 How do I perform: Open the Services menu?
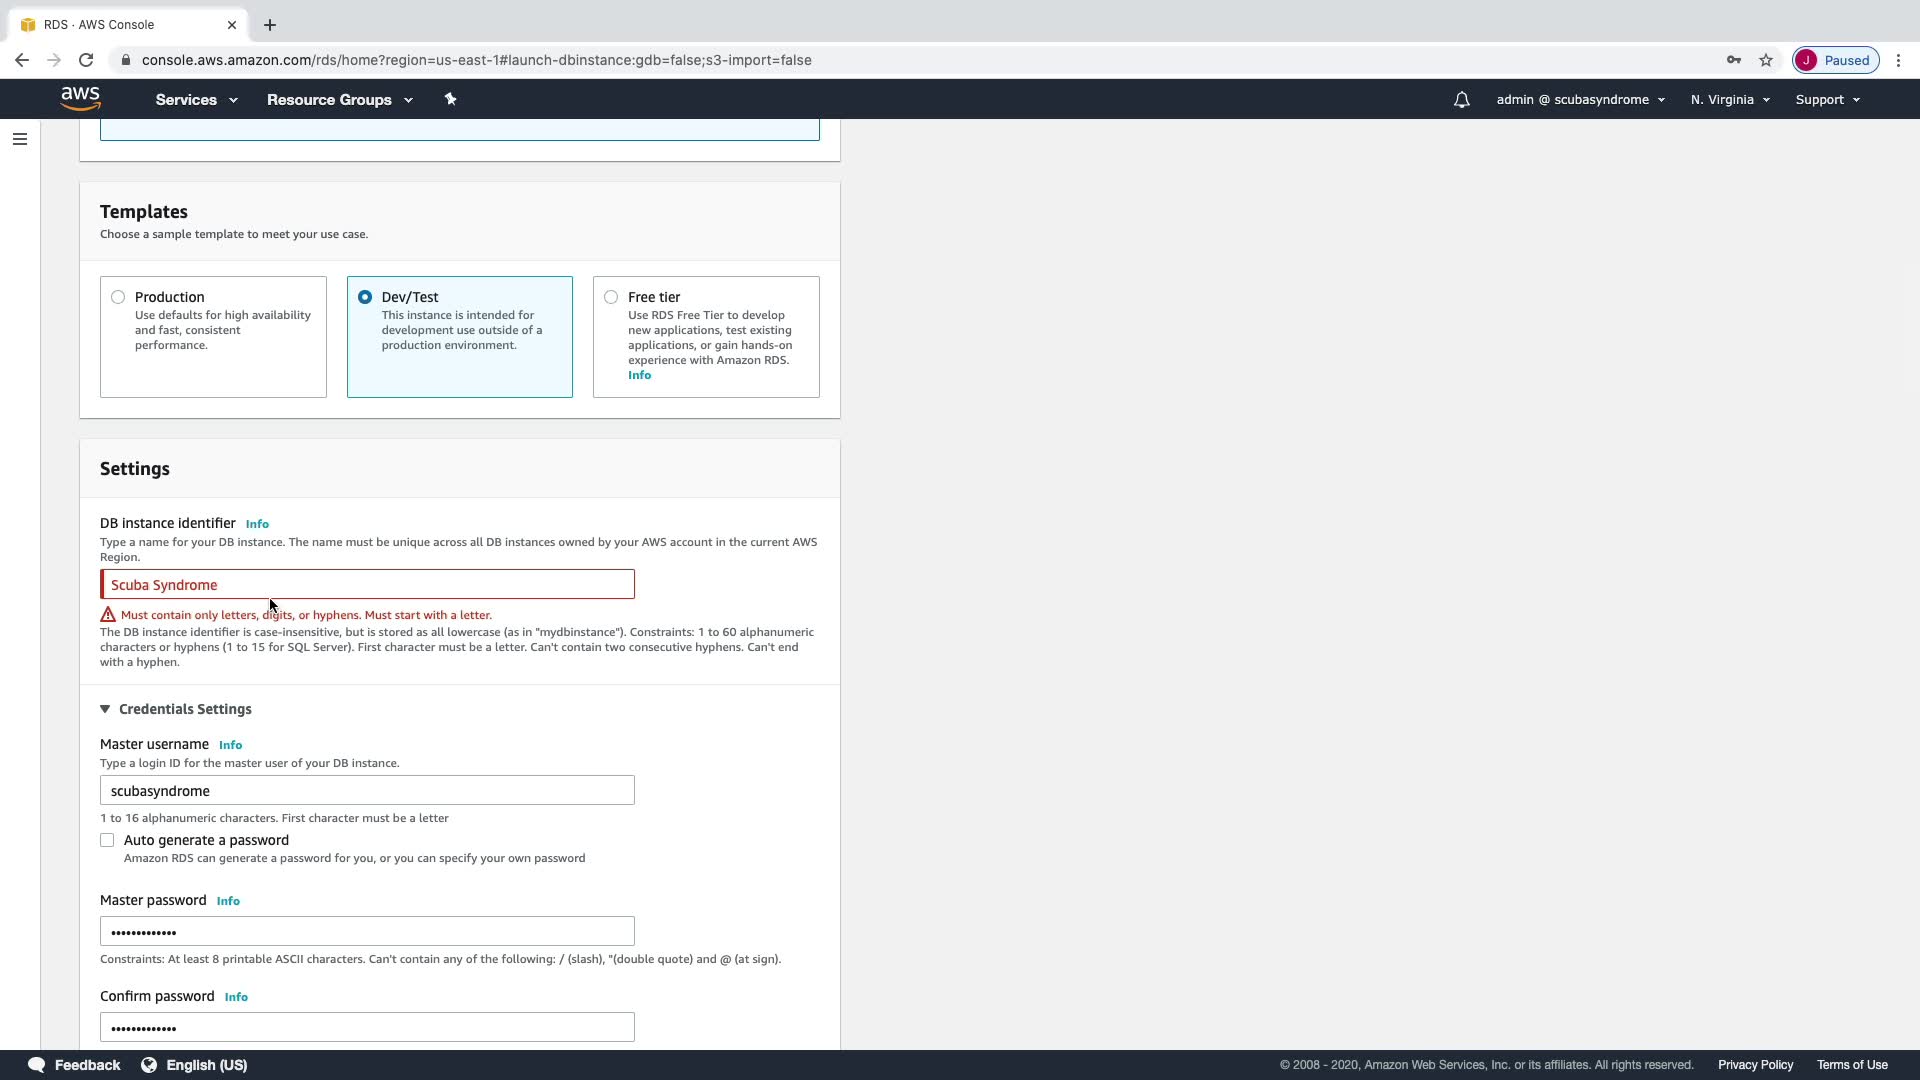(x=196, y=100)
